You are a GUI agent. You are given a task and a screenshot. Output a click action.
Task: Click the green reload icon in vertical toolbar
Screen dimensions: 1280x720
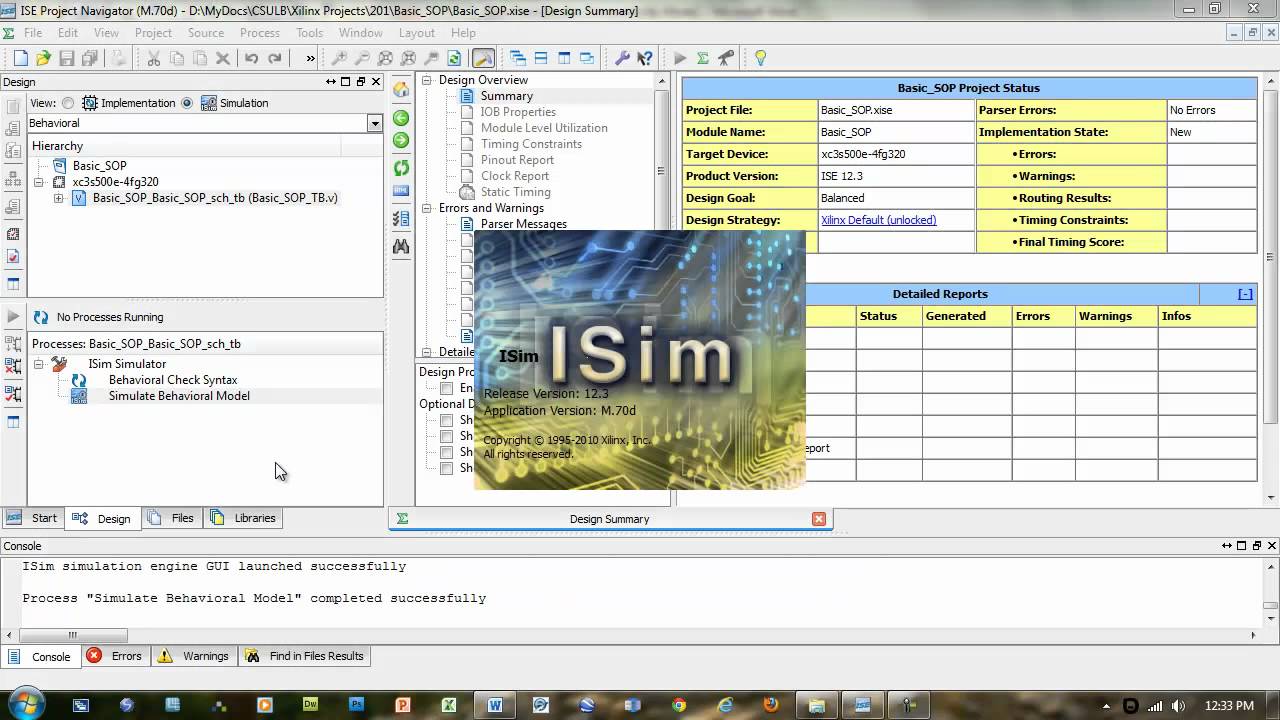[x=401, y=168]
